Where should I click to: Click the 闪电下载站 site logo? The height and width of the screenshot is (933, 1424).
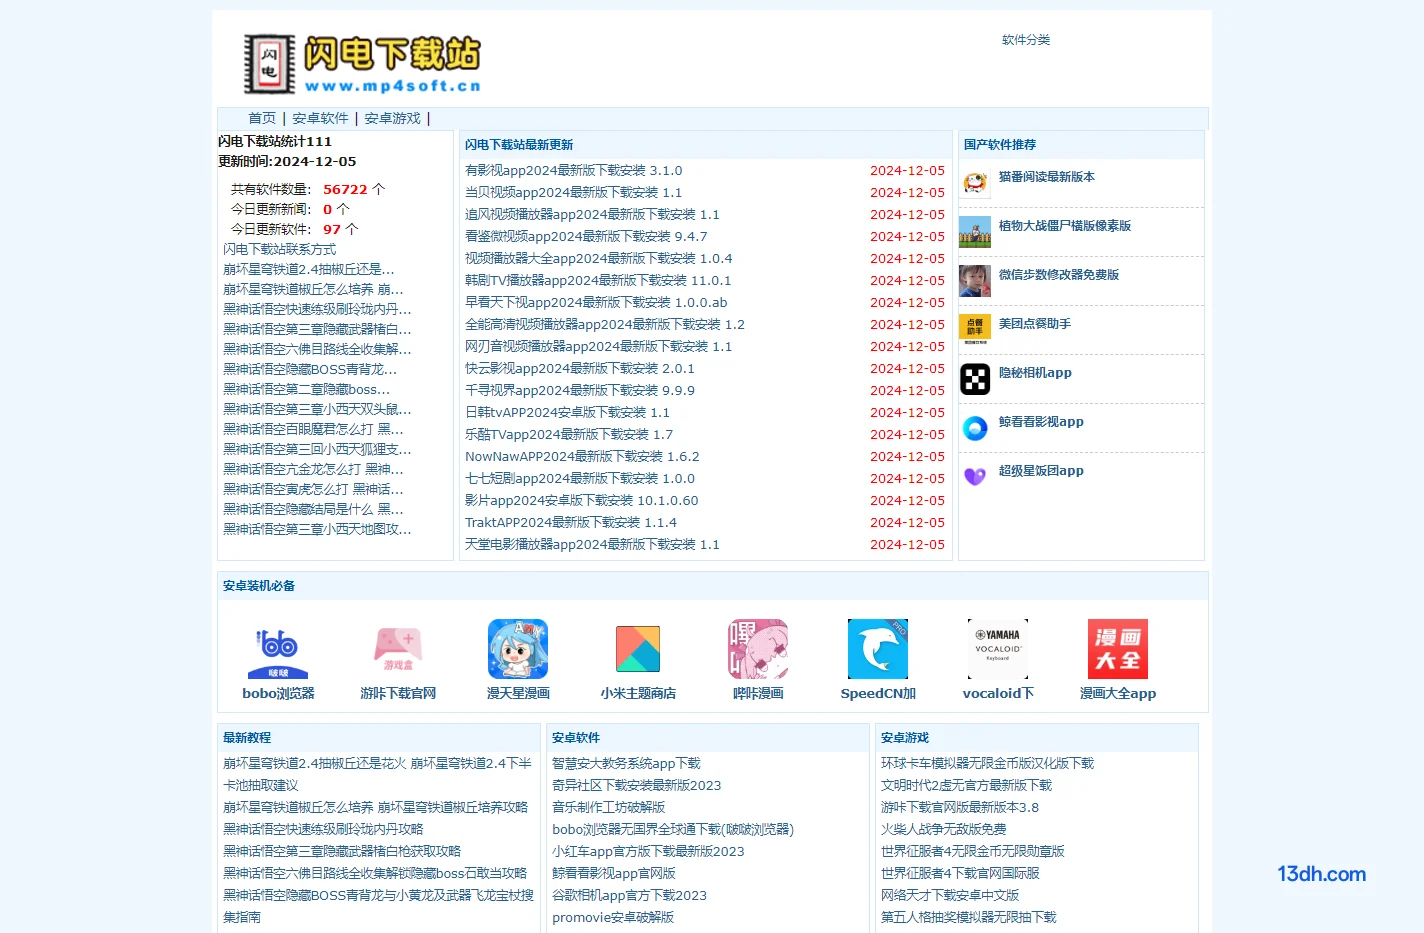(x=362, y=65)
